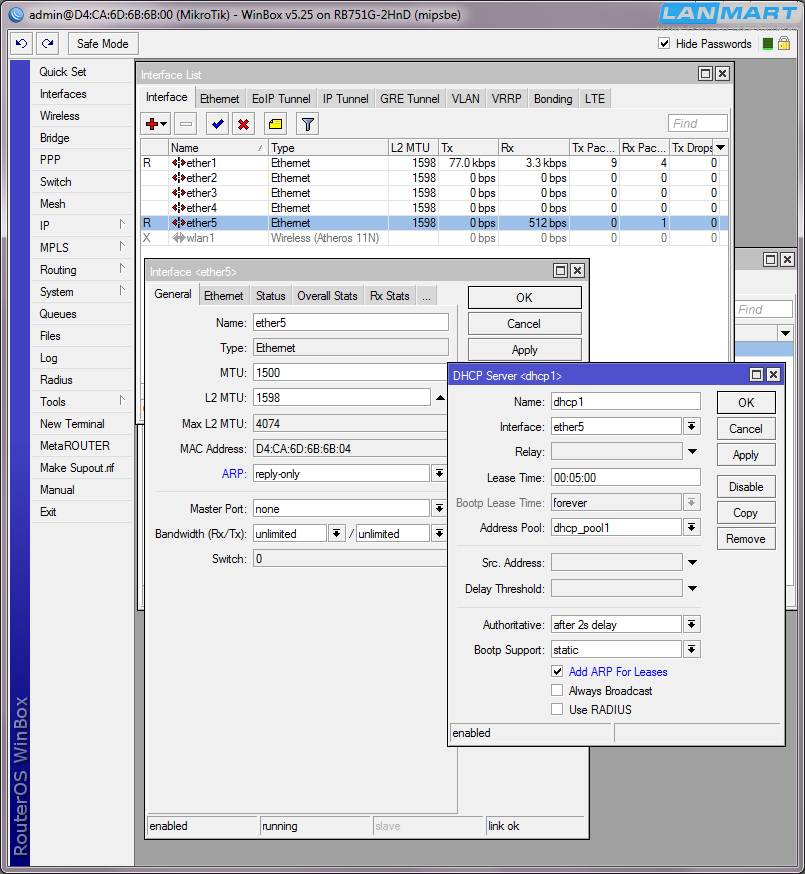The width and height of the screenshot is (805, 874).
Task: Enable the Always Broadcast checkbox
Action: pyautogui.click(x=557, y=691)
